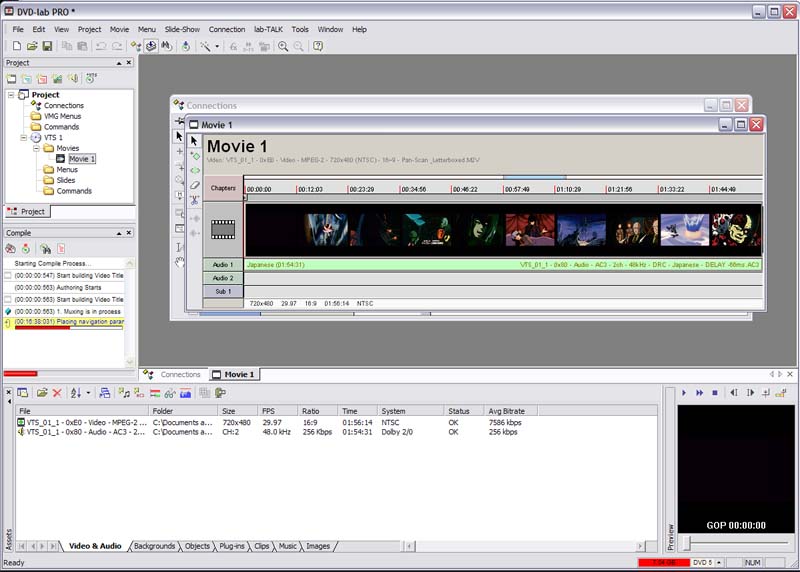Open the sort options dropdown arrow
Image resolution: width=800 pixels, height=572 pixels.
(x=88, y=393)
